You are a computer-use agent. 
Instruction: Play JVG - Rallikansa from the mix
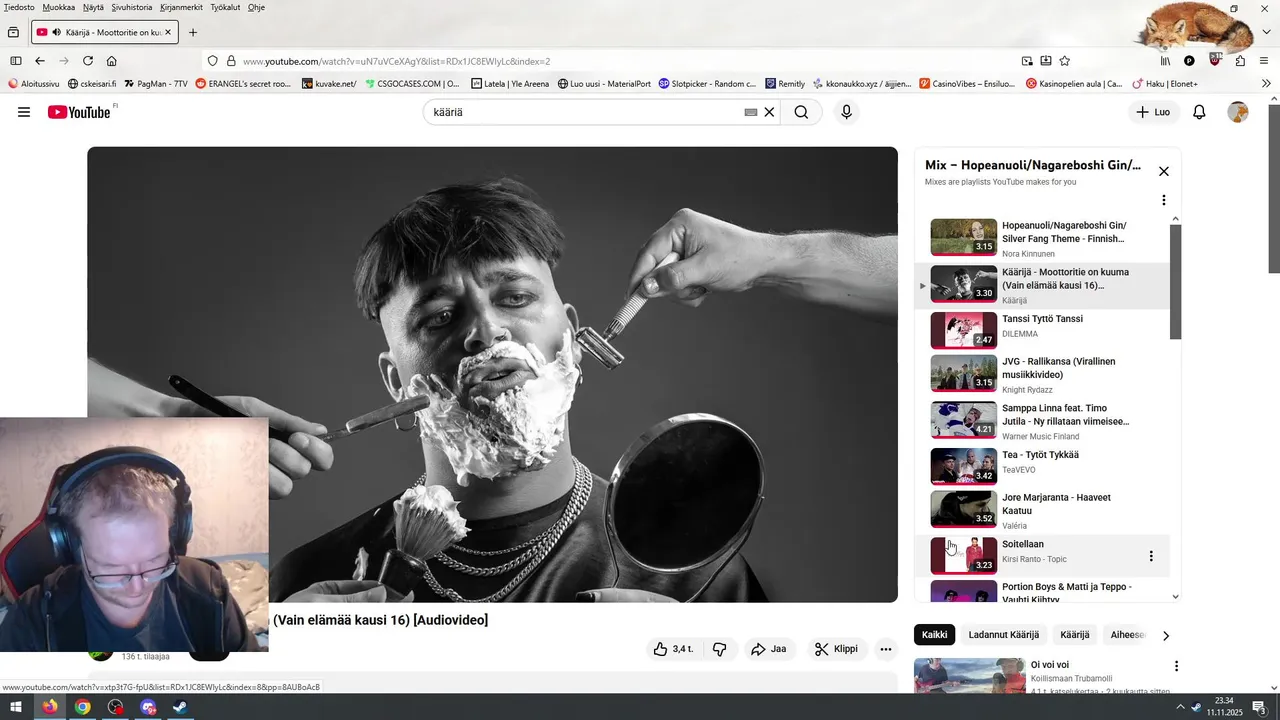click(x=1042, y=374)
